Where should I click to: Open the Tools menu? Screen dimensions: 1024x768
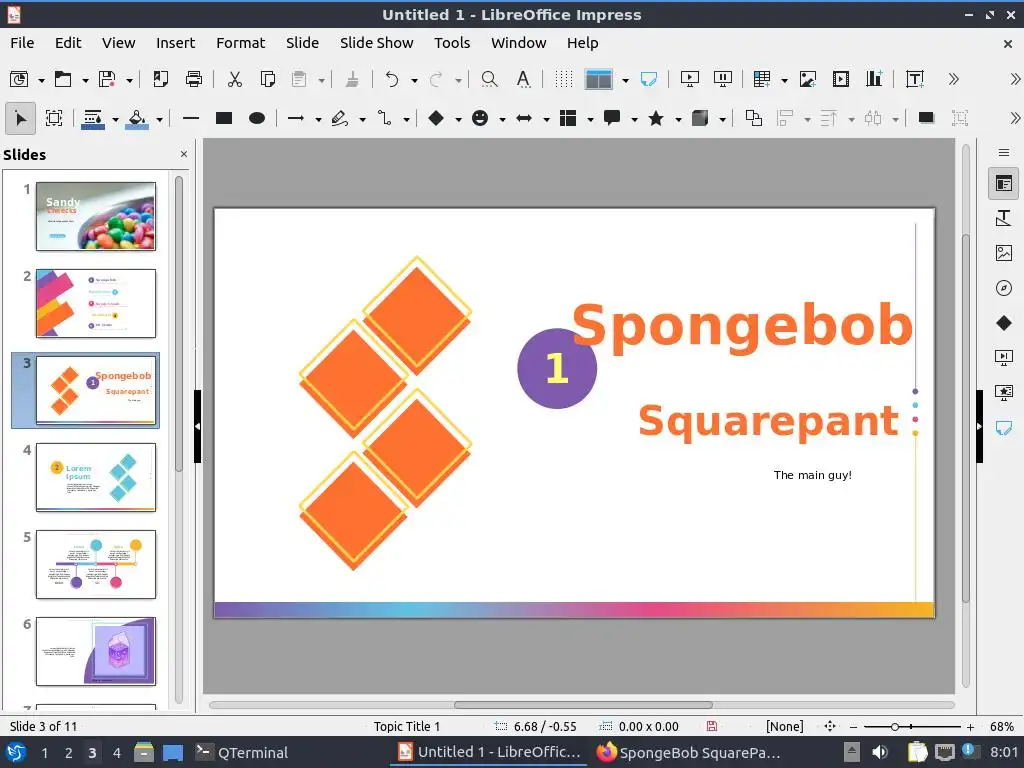tap(452, 43)
